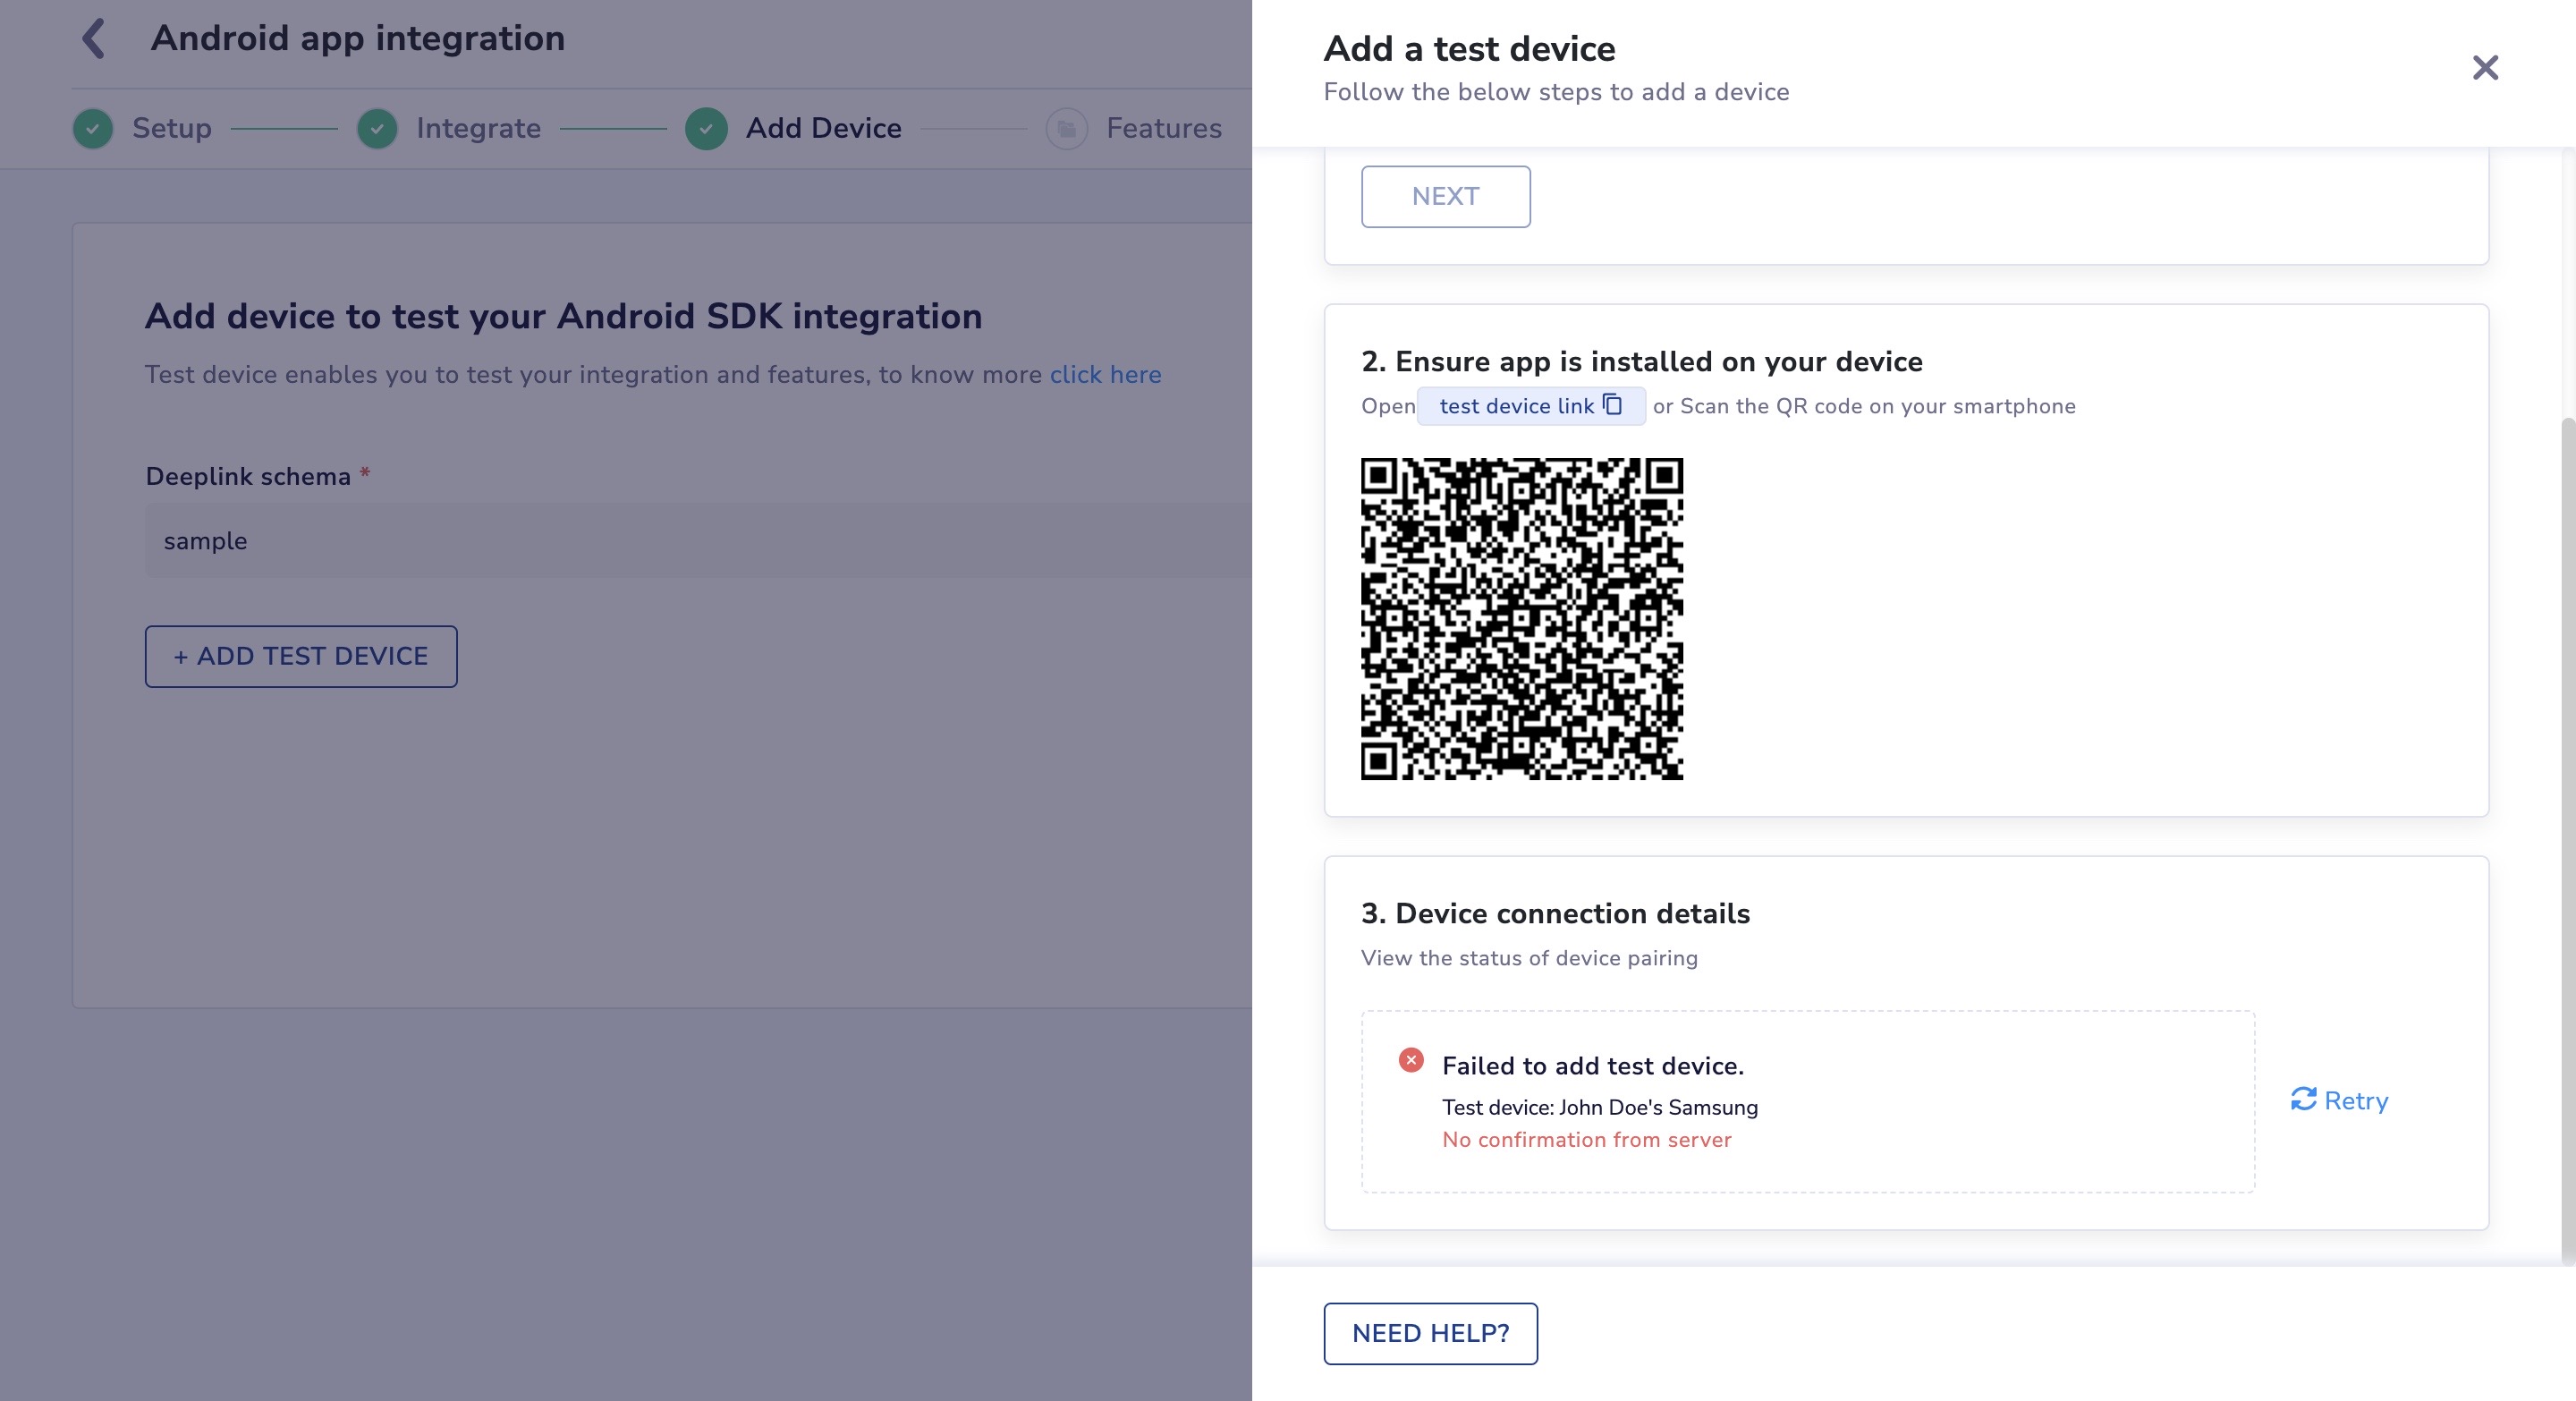This screenshot has width=2576, height=1401.
Task: Click the copy icon next to test device link
Action: [1612, 404]
